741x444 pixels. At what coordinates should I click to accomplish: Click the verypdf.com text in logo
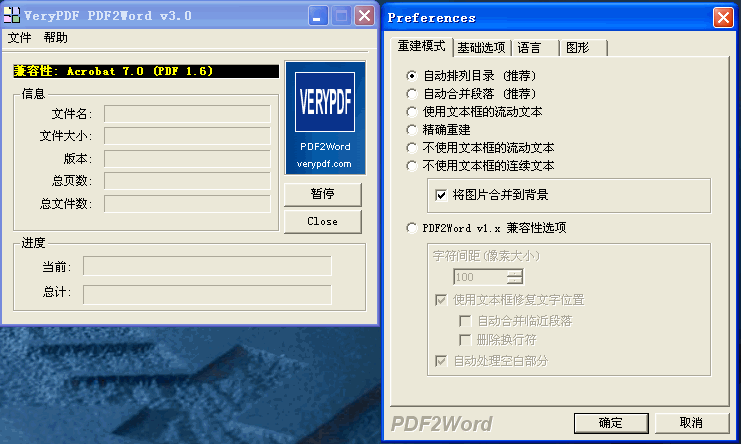324,164
